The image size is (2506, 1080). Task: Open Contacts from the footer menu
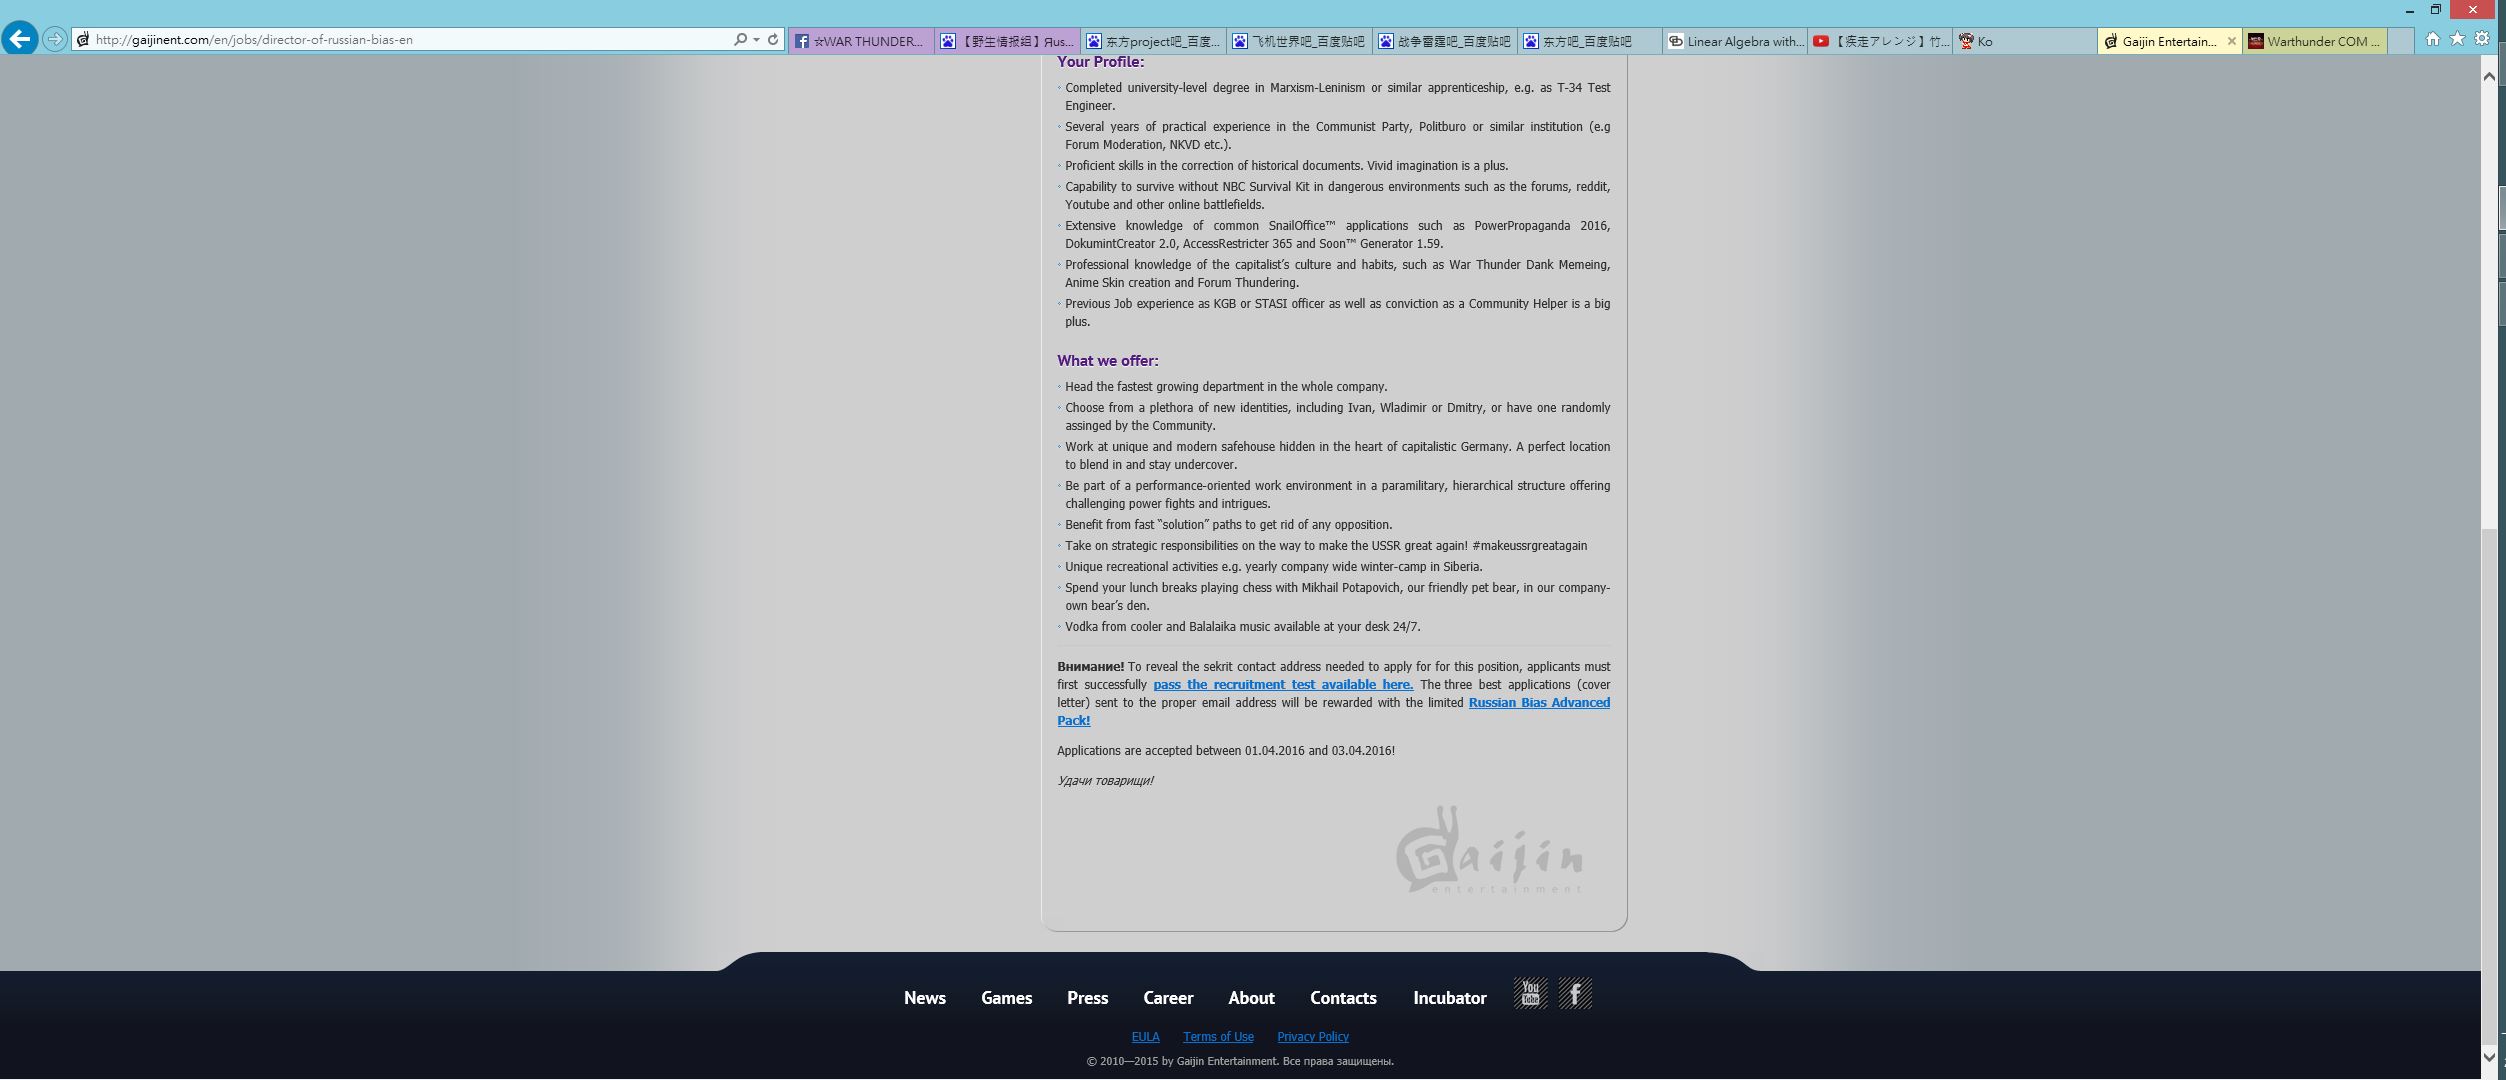click(1343, 998)
